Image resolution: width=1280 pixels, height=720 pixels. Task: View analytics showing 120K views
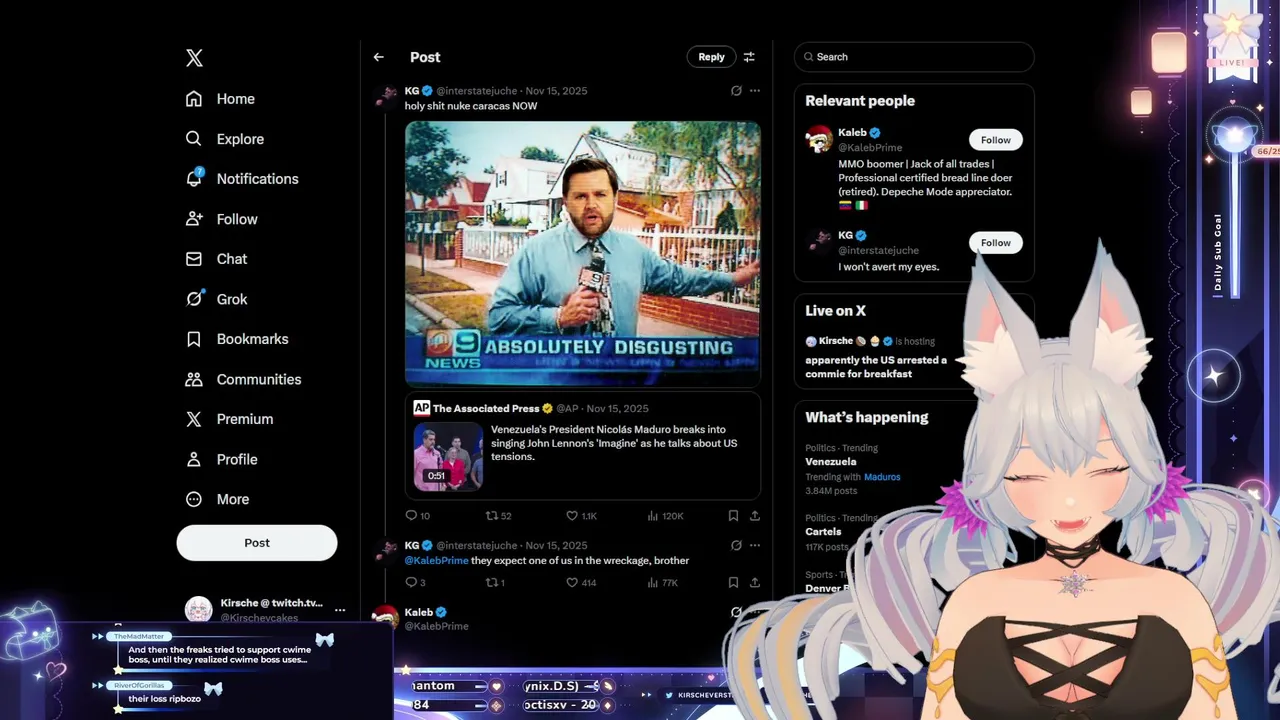(665, 516)
